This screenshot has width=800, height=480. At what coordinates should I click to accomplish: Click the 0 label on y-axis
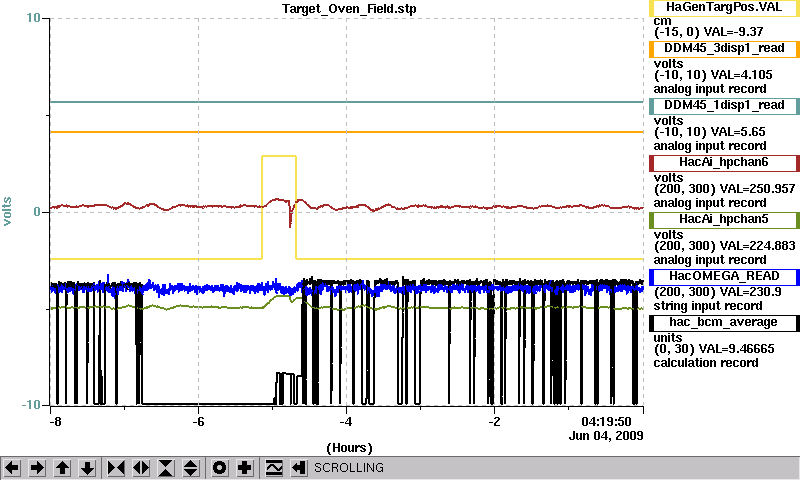(37, 211)
